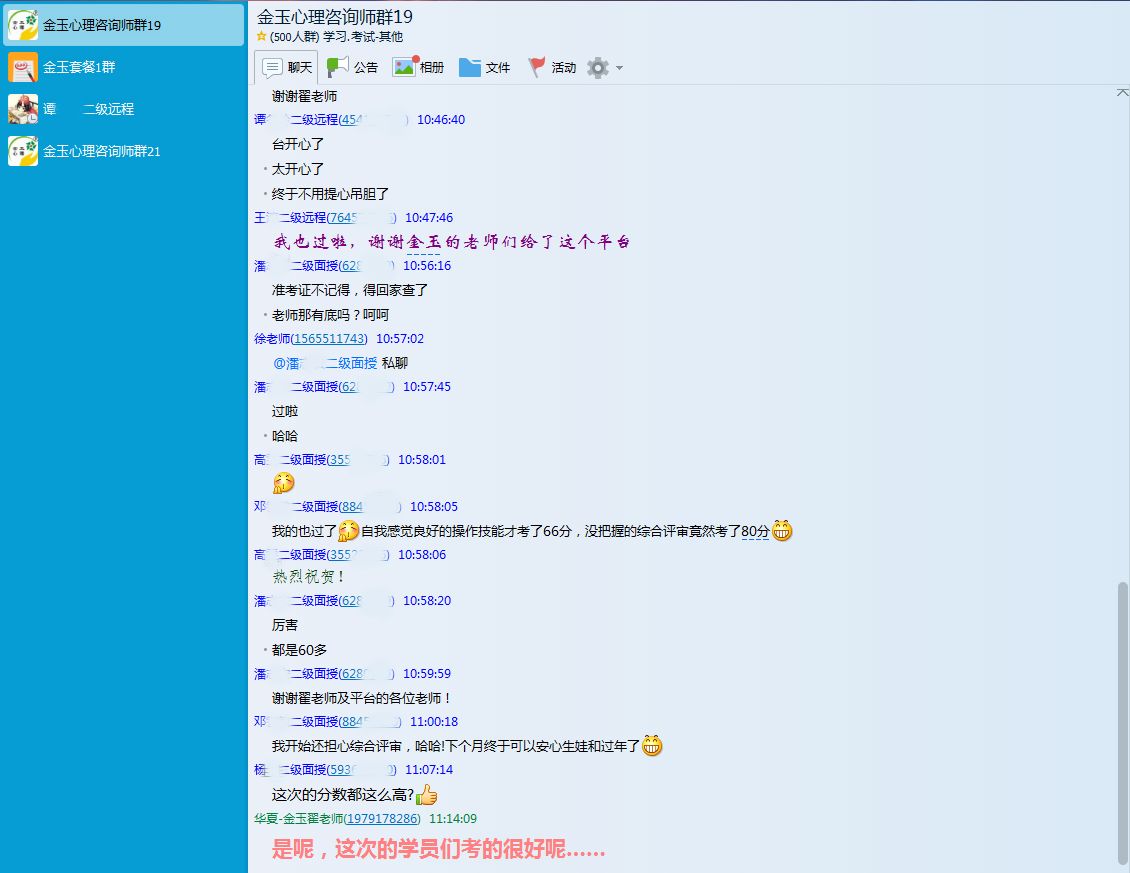1130x873 pixels.
Task: Expand the dropdown arrow next to gear
Action: tap(620, 68)
